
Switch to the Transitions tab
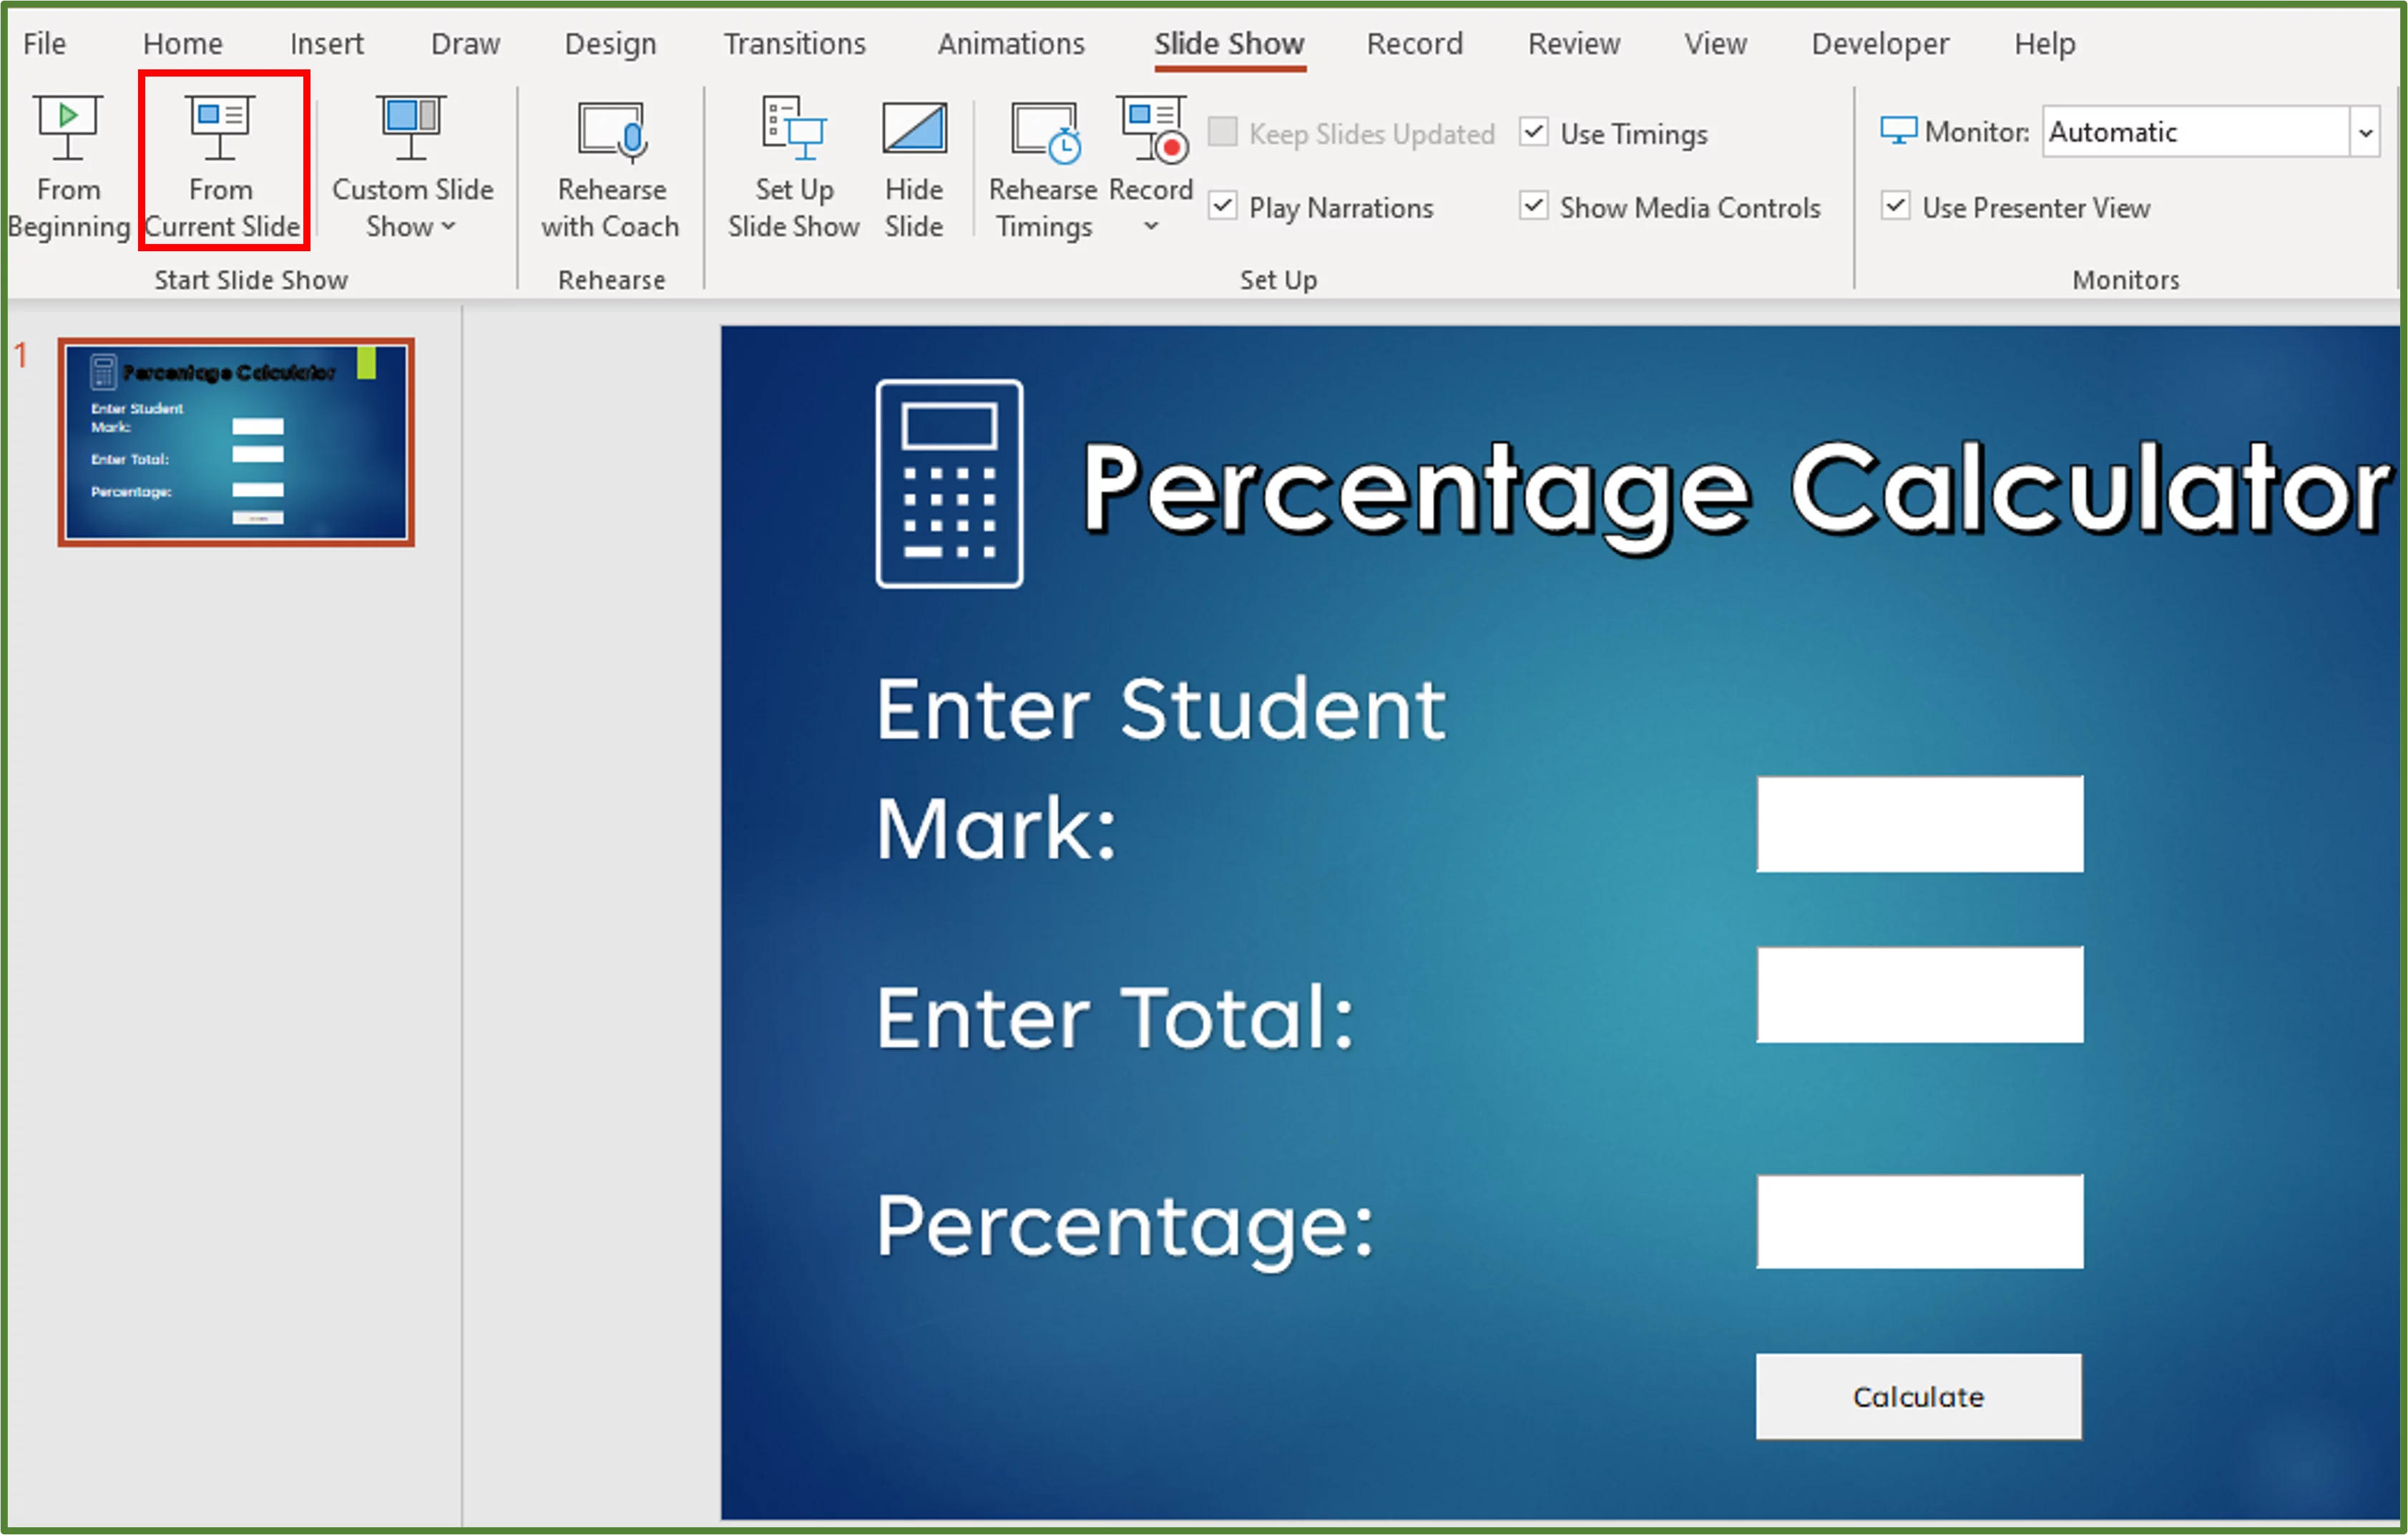(x=793, y=43)
